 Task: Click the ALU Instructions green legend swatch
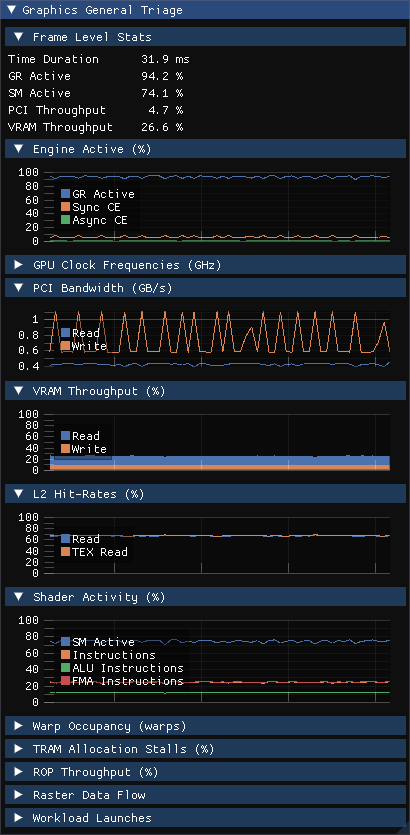pos(66,668)
